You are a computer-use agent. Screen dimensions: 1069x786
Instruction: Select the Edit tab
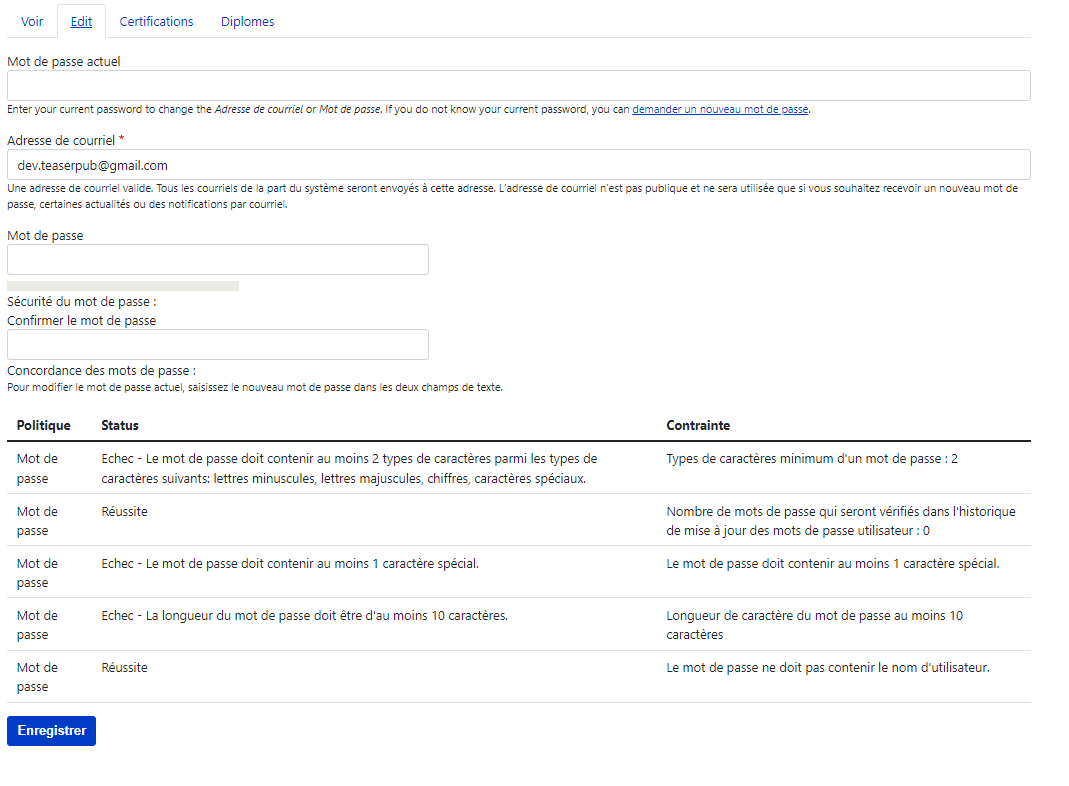coord(81,21)
